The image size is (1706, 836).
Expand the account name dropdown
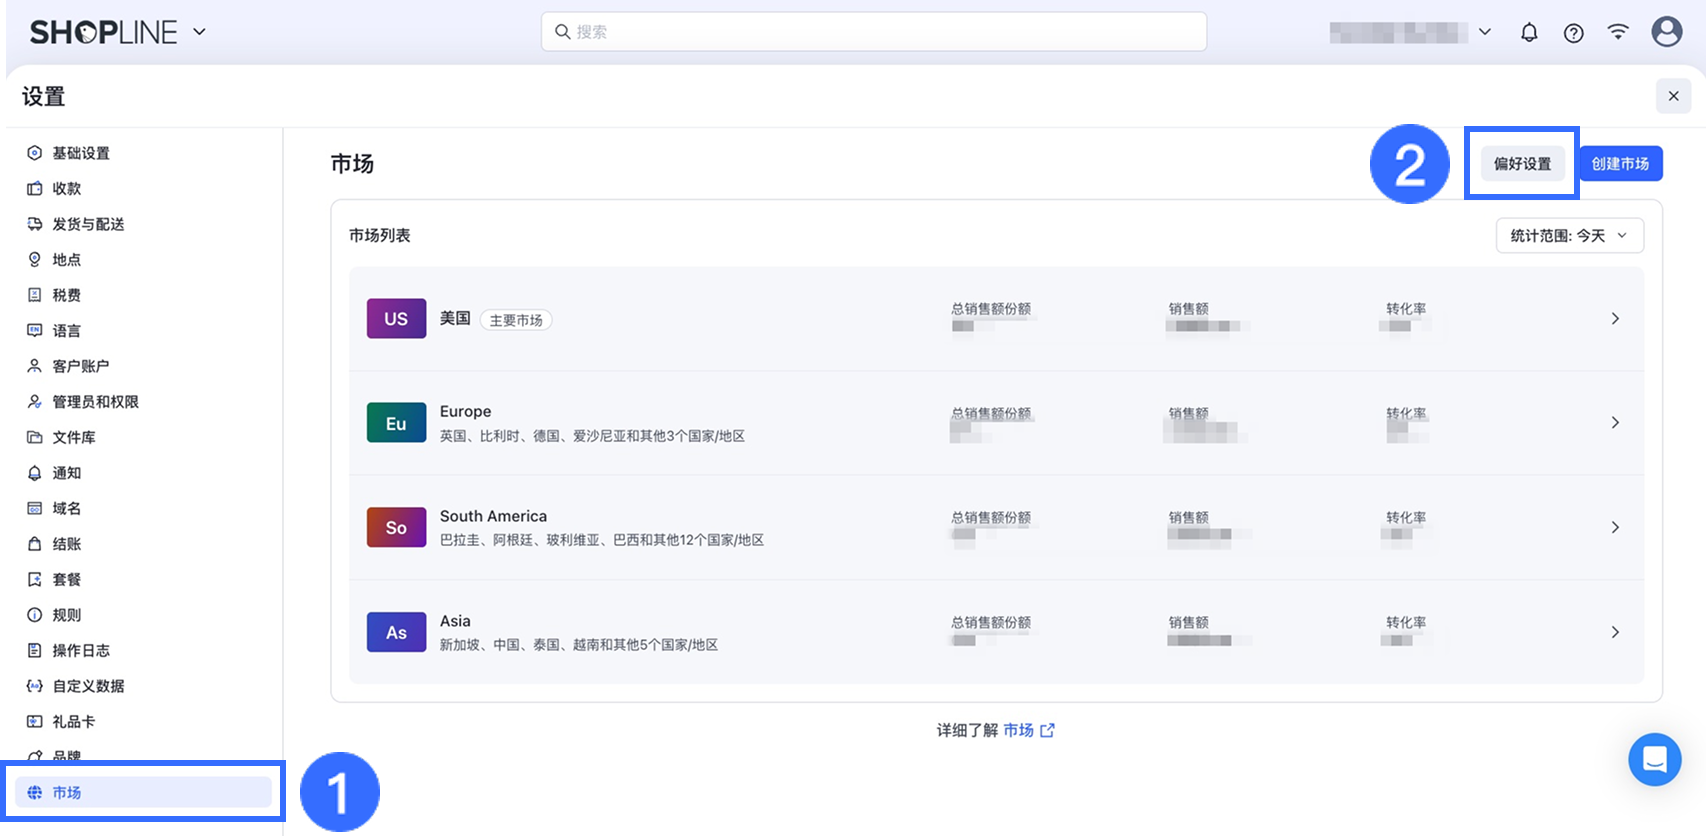[x=1485, y=32]
